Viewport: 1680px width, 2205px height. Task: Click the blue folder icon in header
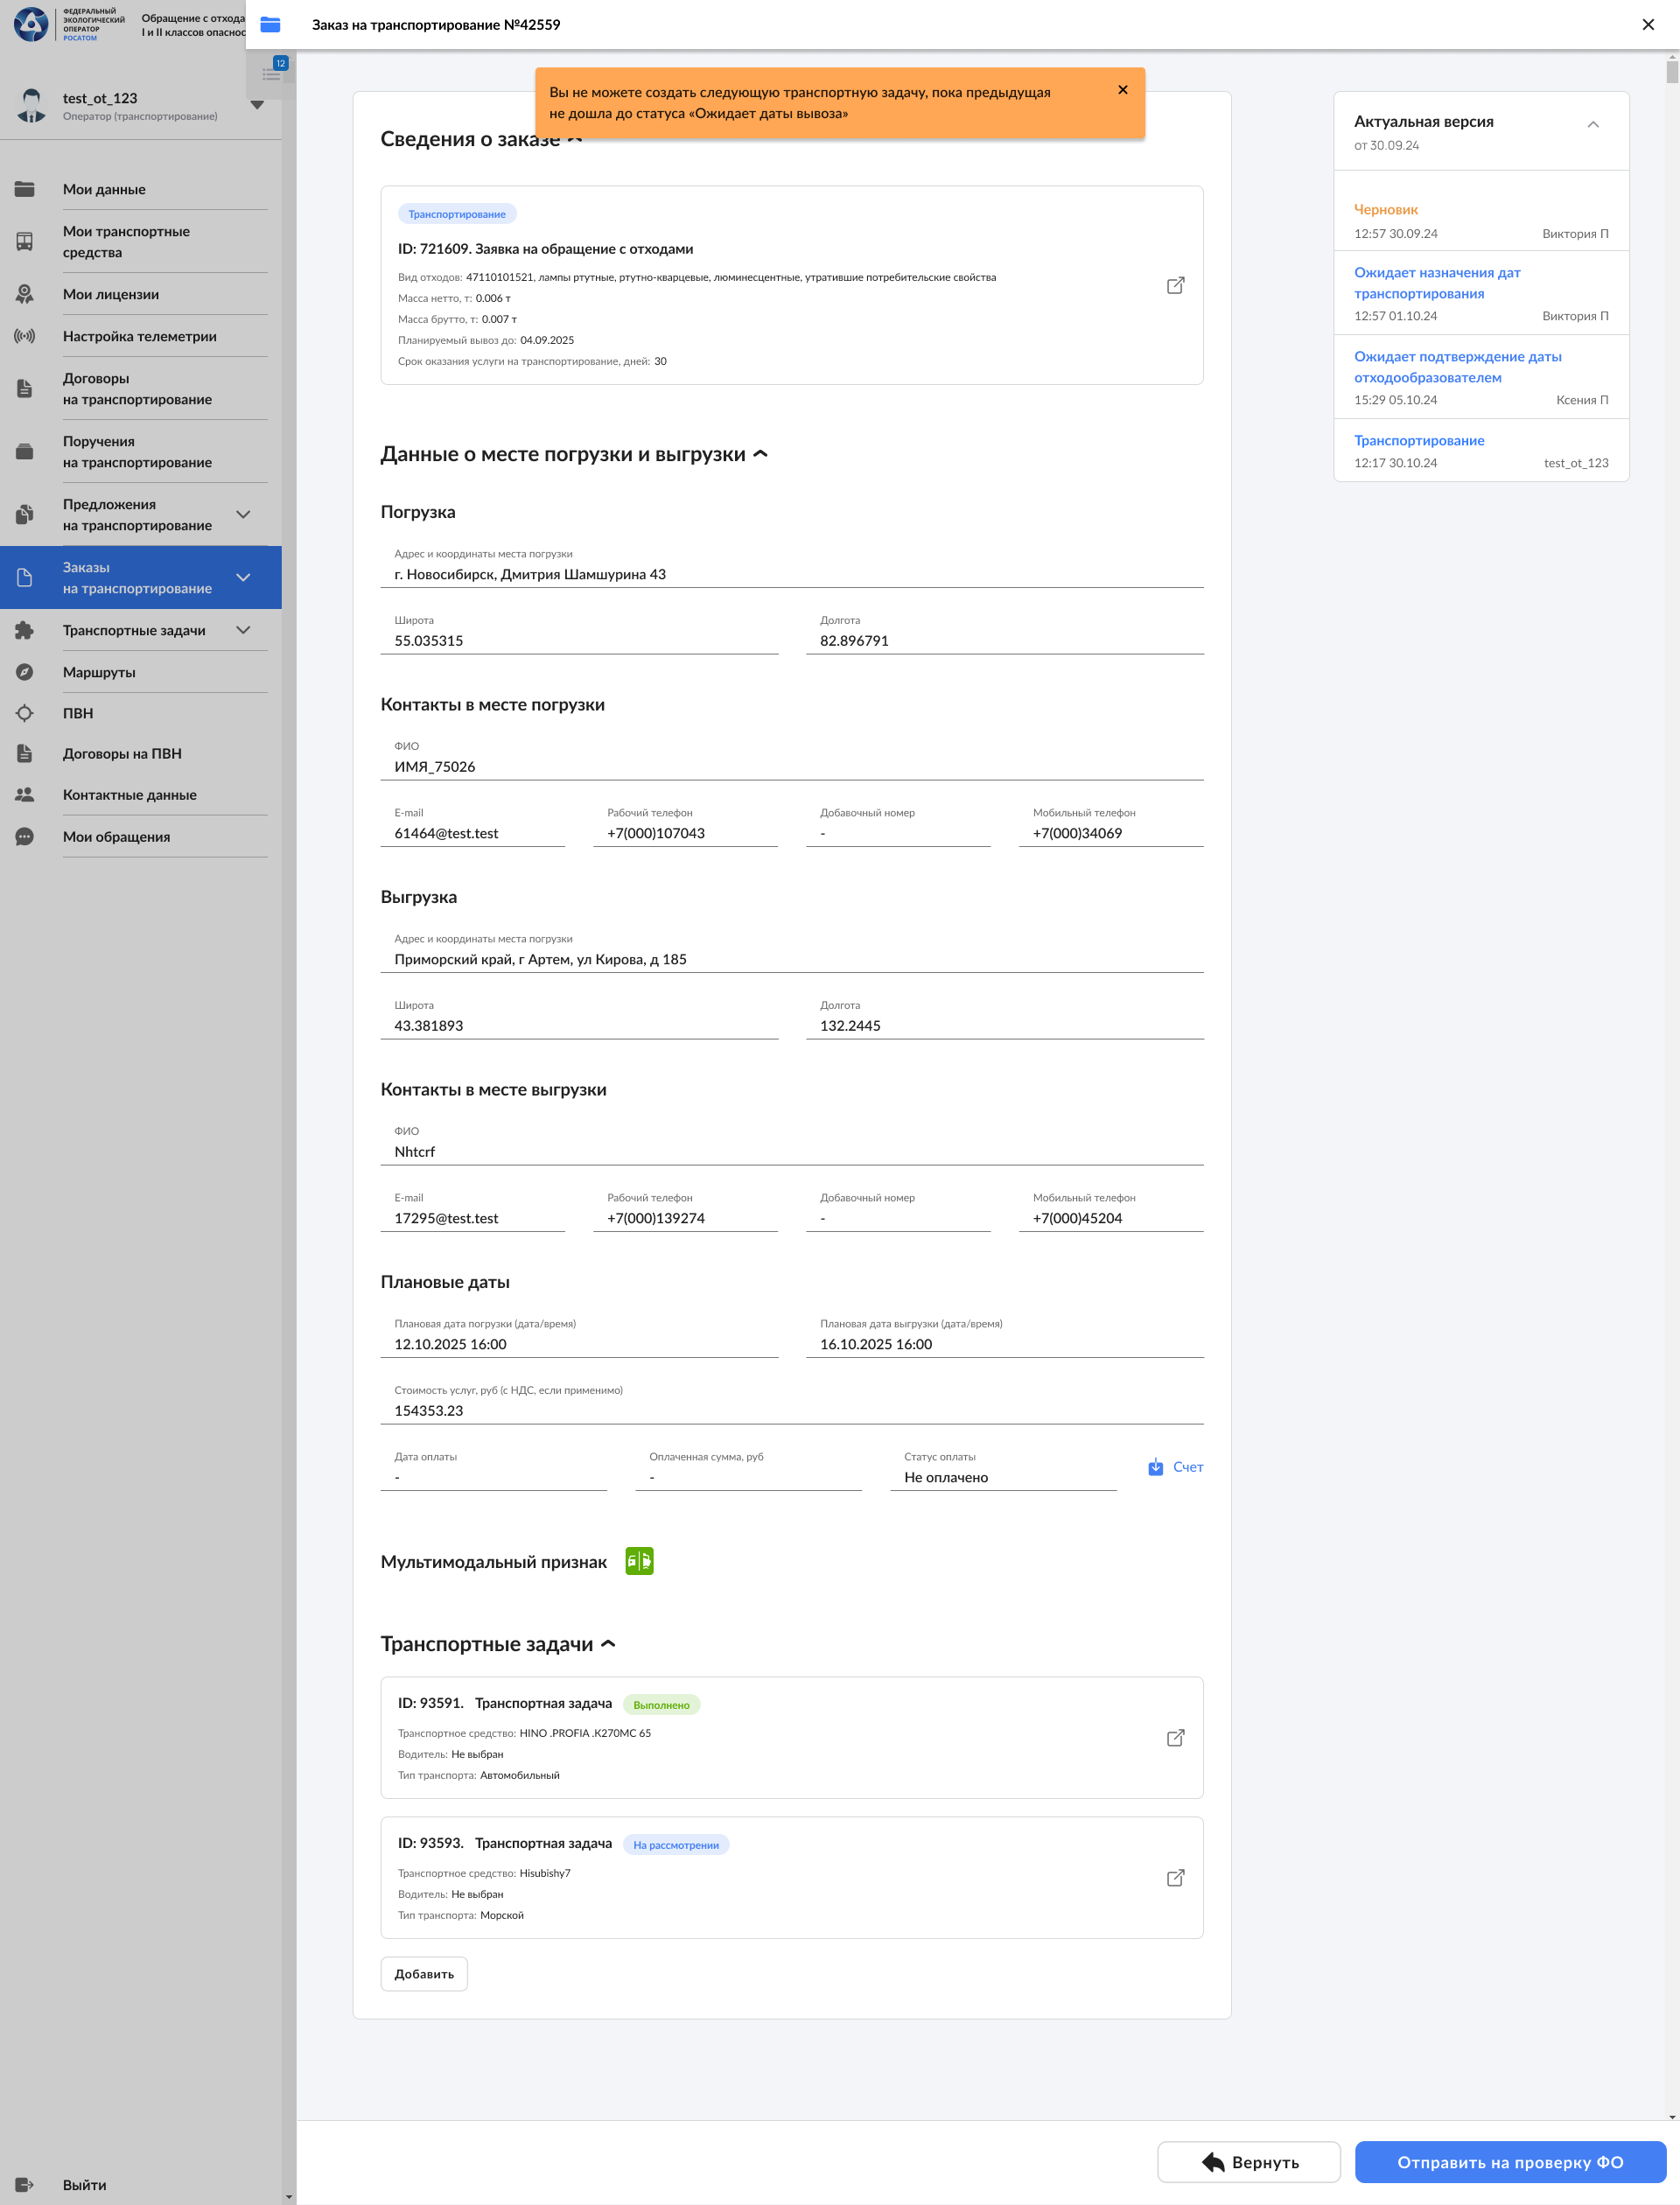(270, 25)
